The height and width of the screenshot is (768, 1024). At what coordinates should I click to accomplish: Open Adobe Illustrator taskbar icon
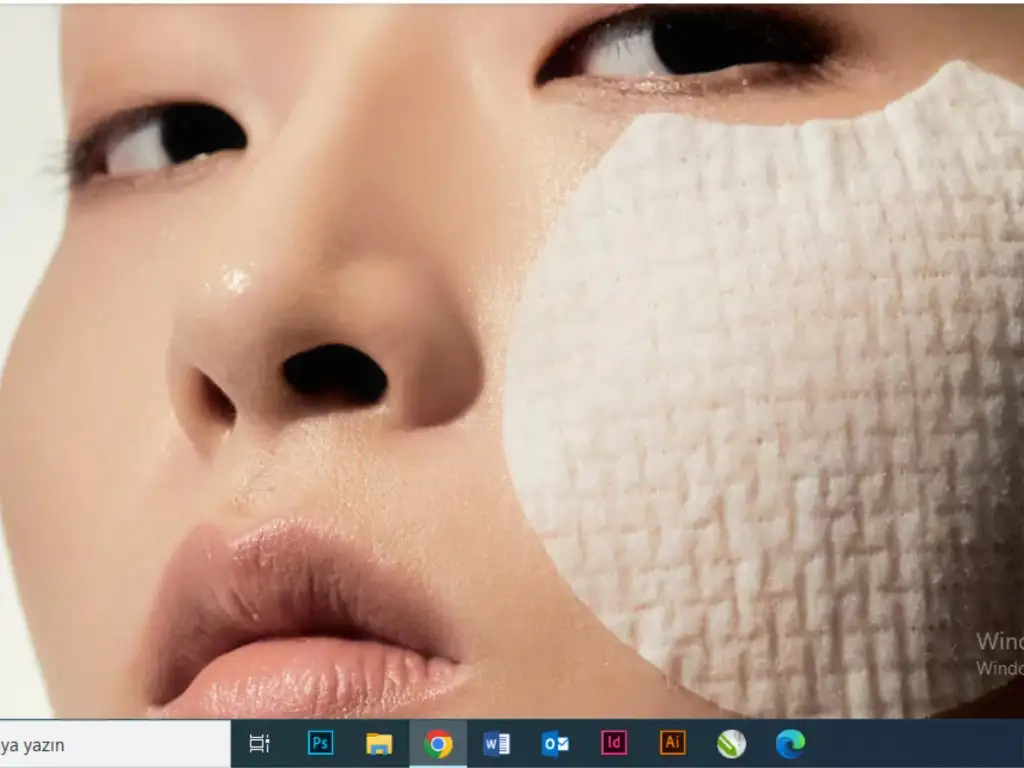[x=673, y=744]
